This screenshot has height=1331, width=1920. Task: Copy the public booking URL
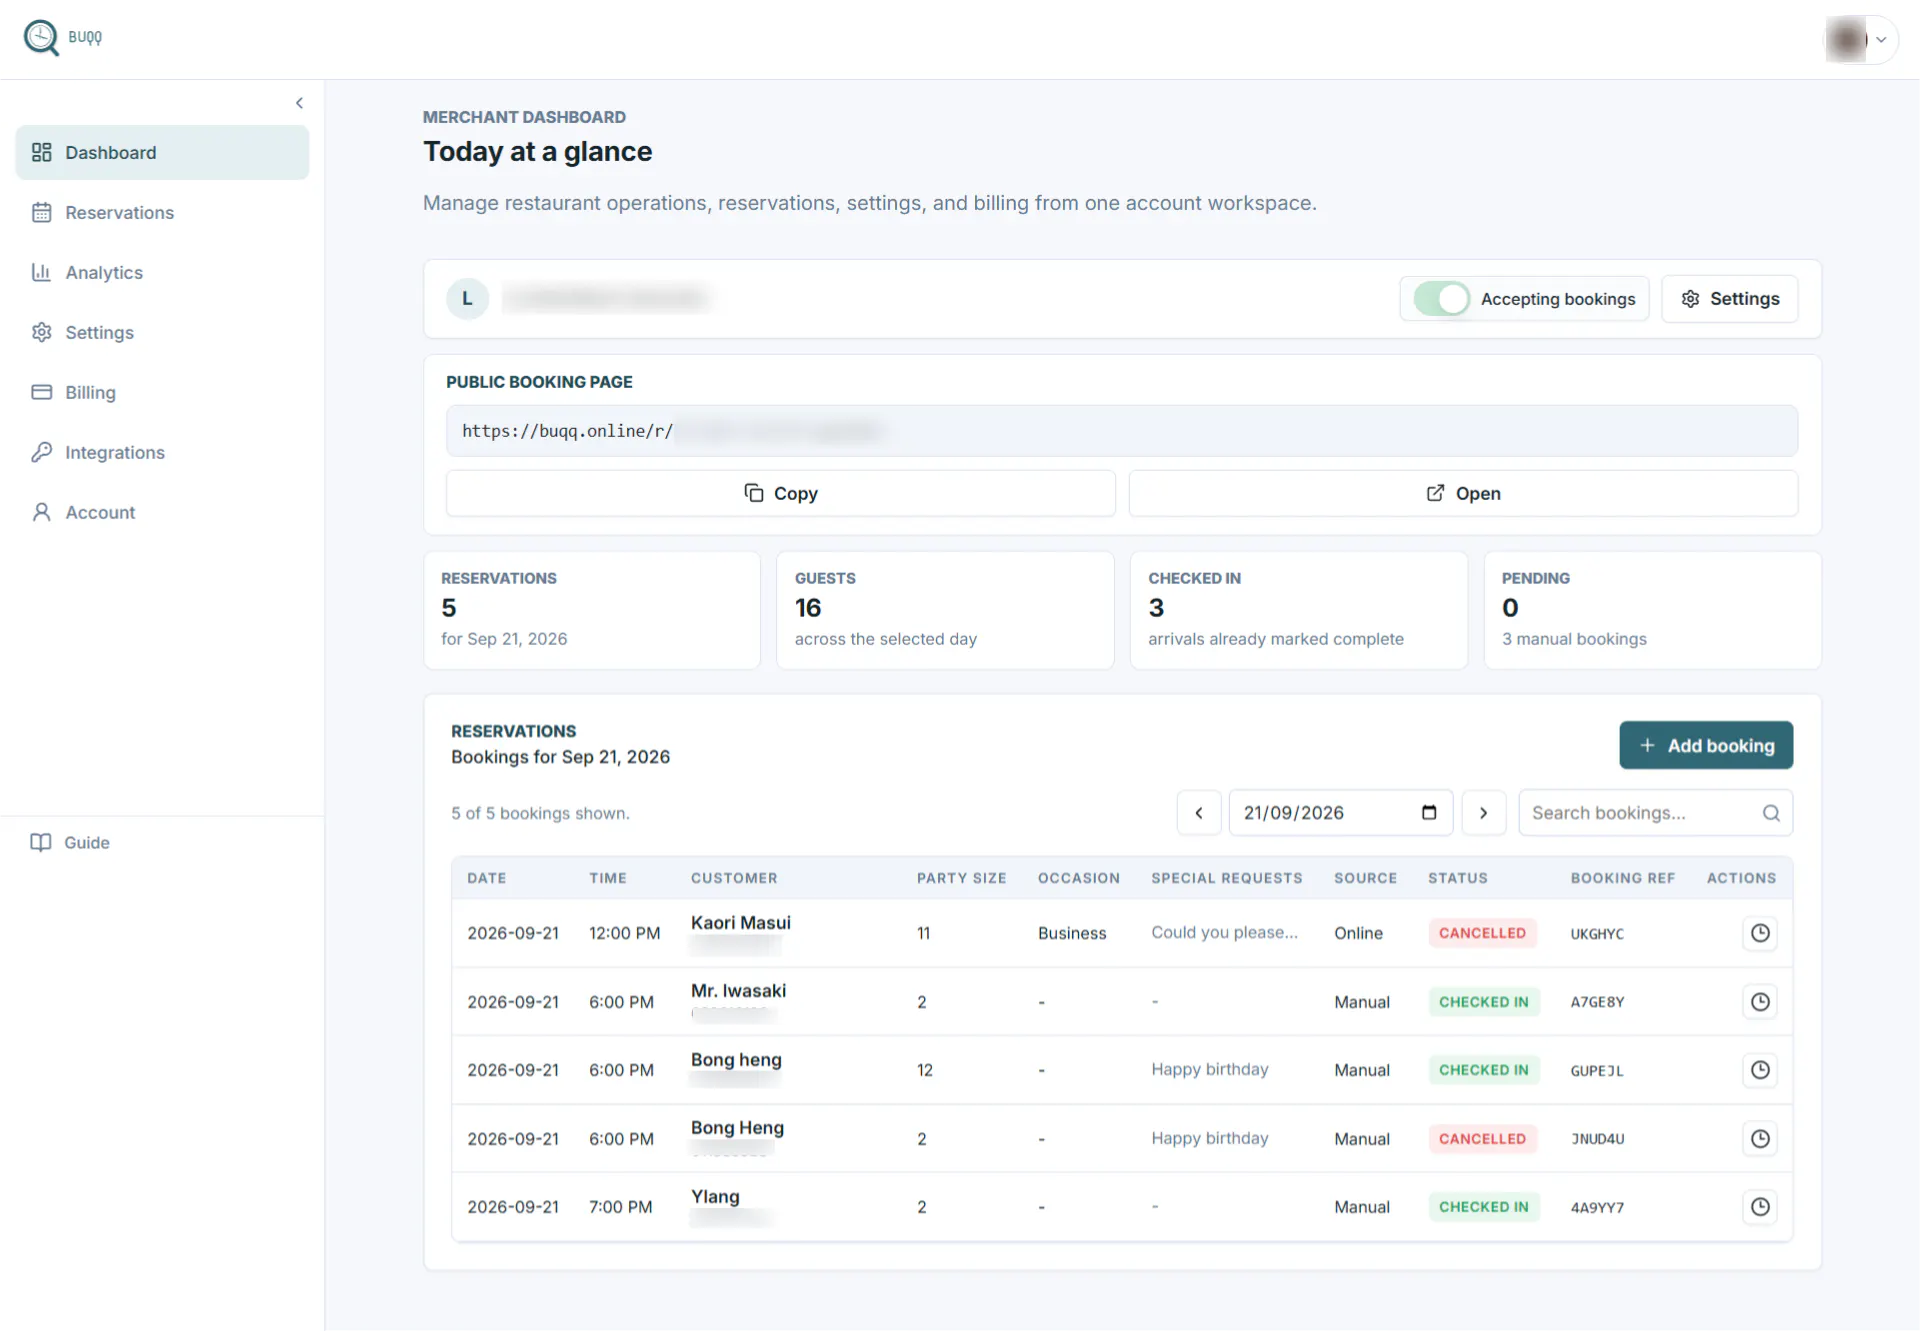(780, 493)
